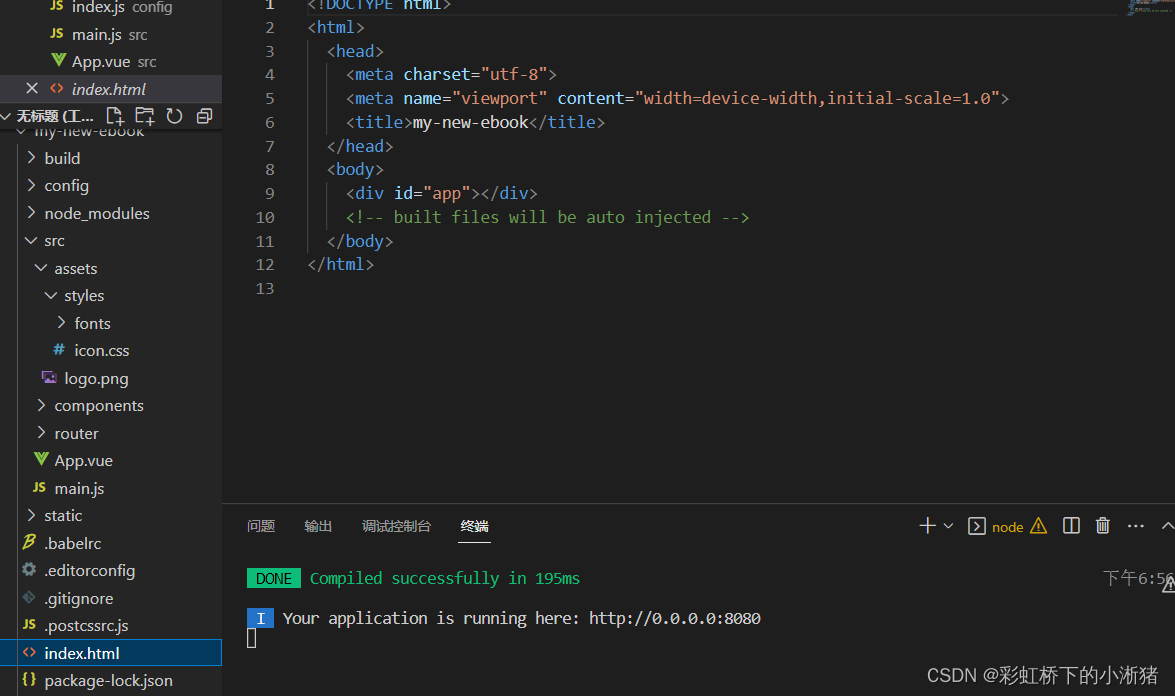Screen dimensions: 1175x696
Task: Add a new terminal with plus icon
Action: tap(927, 526)
